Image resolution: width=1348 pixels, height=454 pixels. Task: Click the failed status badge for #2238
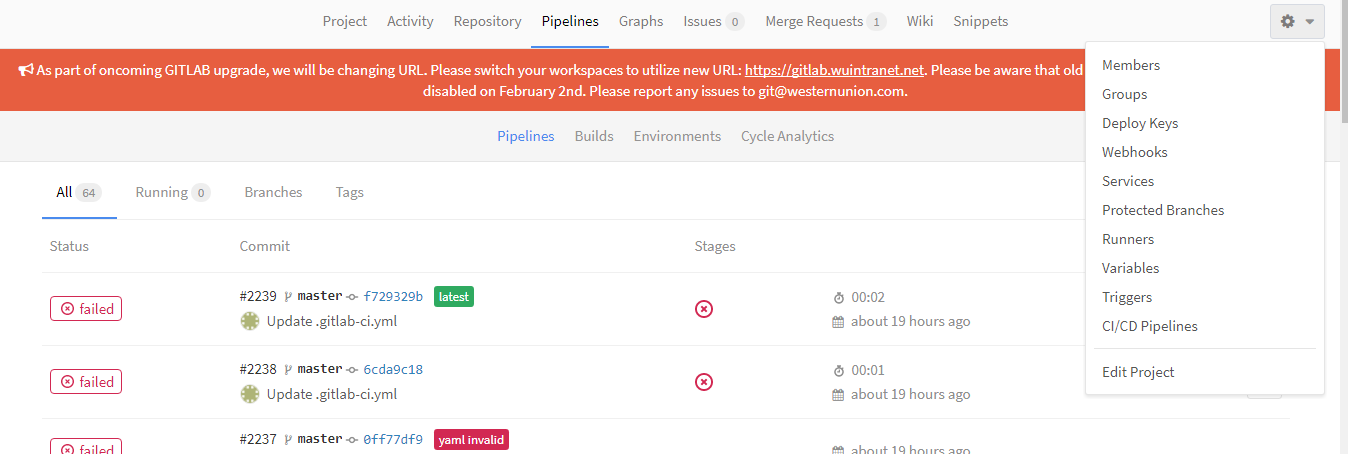[x=86, y=382]
